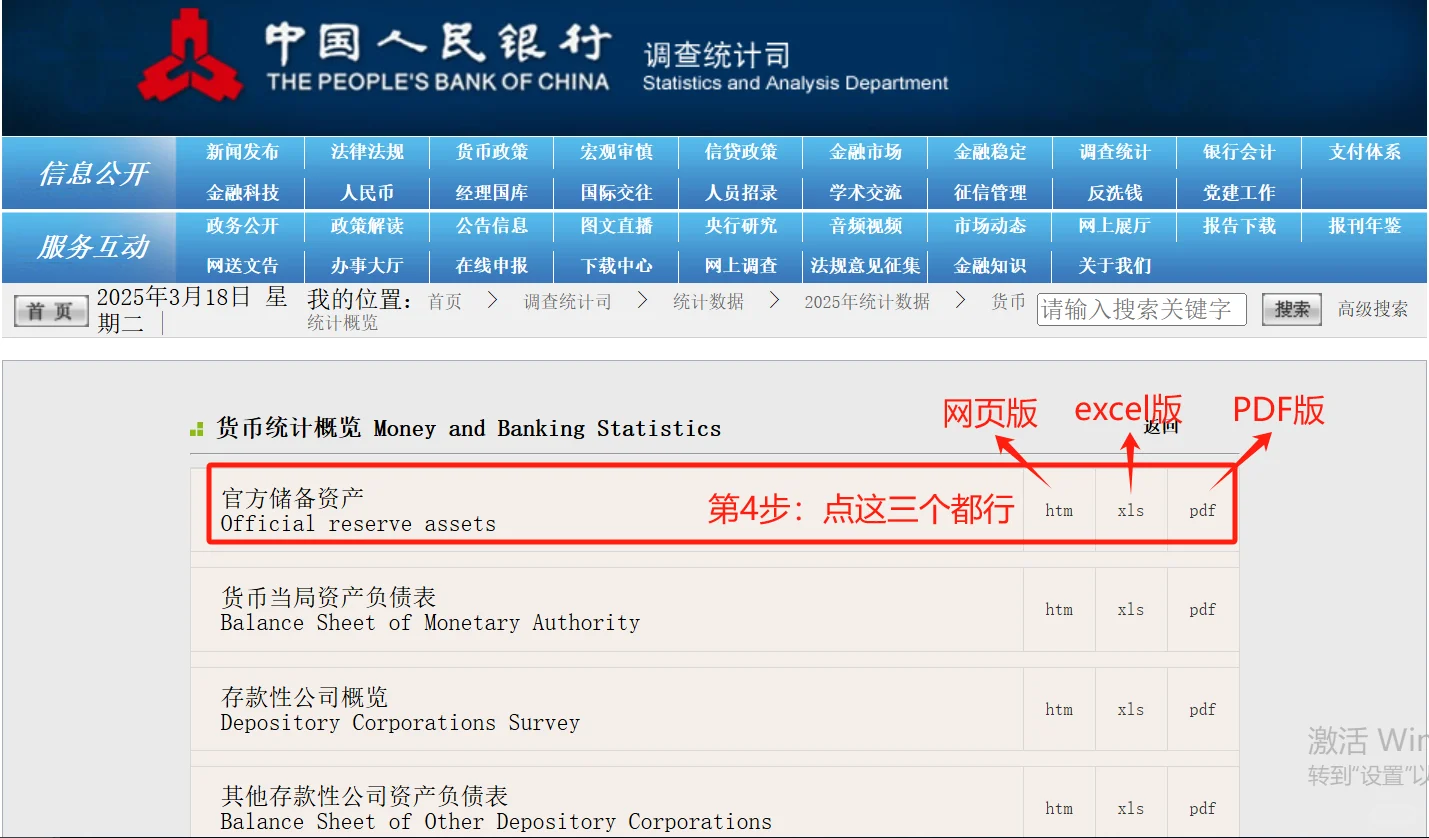Go to 支付体系 section

(x=1365, y=152)
